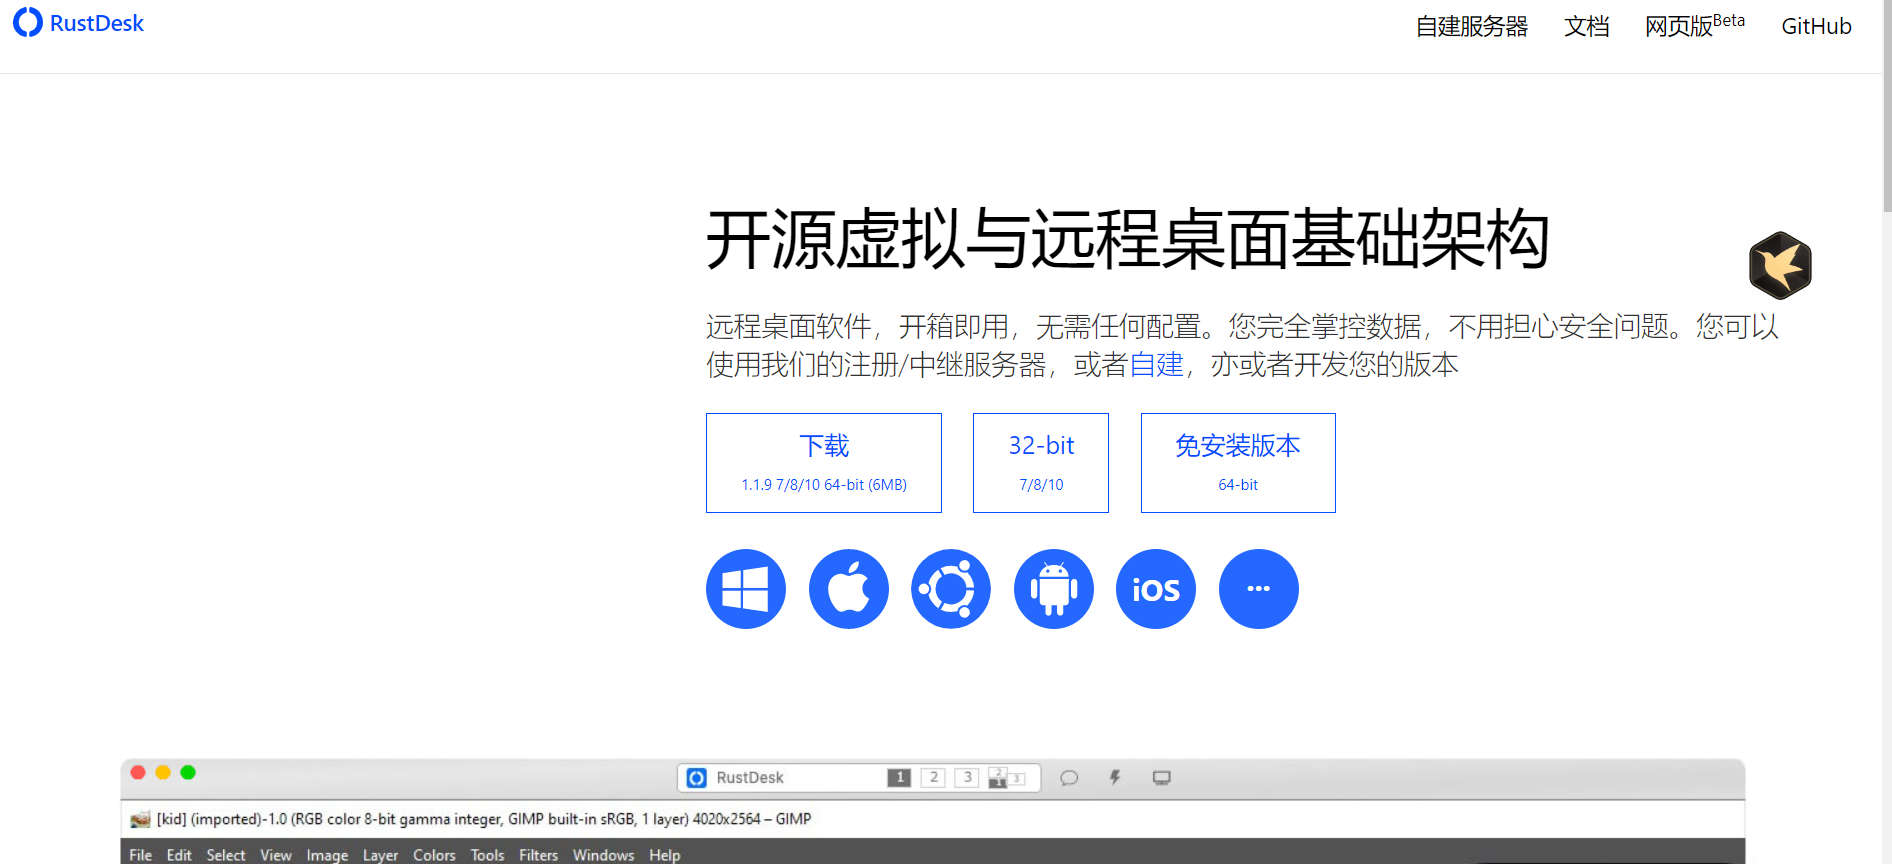
Task: Download the 32-bit version
Action: 1040,463
